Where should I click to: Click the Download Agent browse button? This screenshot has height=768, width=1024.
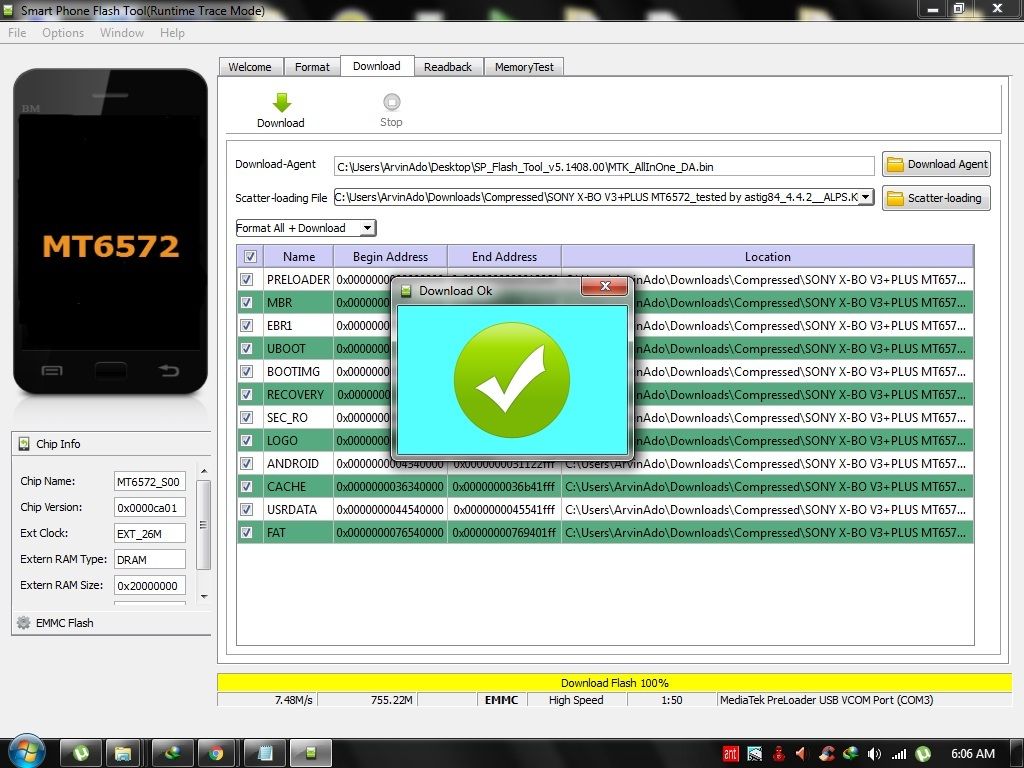click(936, 164)
